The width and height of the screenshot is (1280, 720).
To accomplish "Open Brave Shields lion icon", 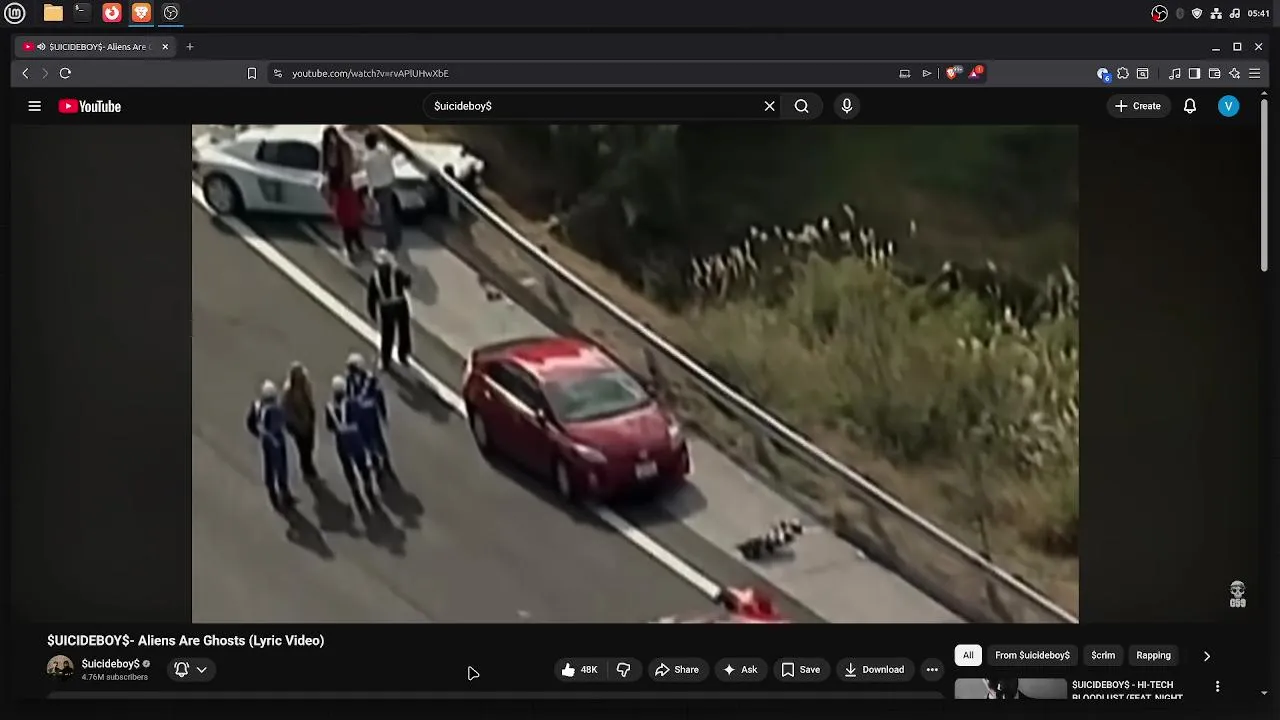I will (x=953, y=73).
